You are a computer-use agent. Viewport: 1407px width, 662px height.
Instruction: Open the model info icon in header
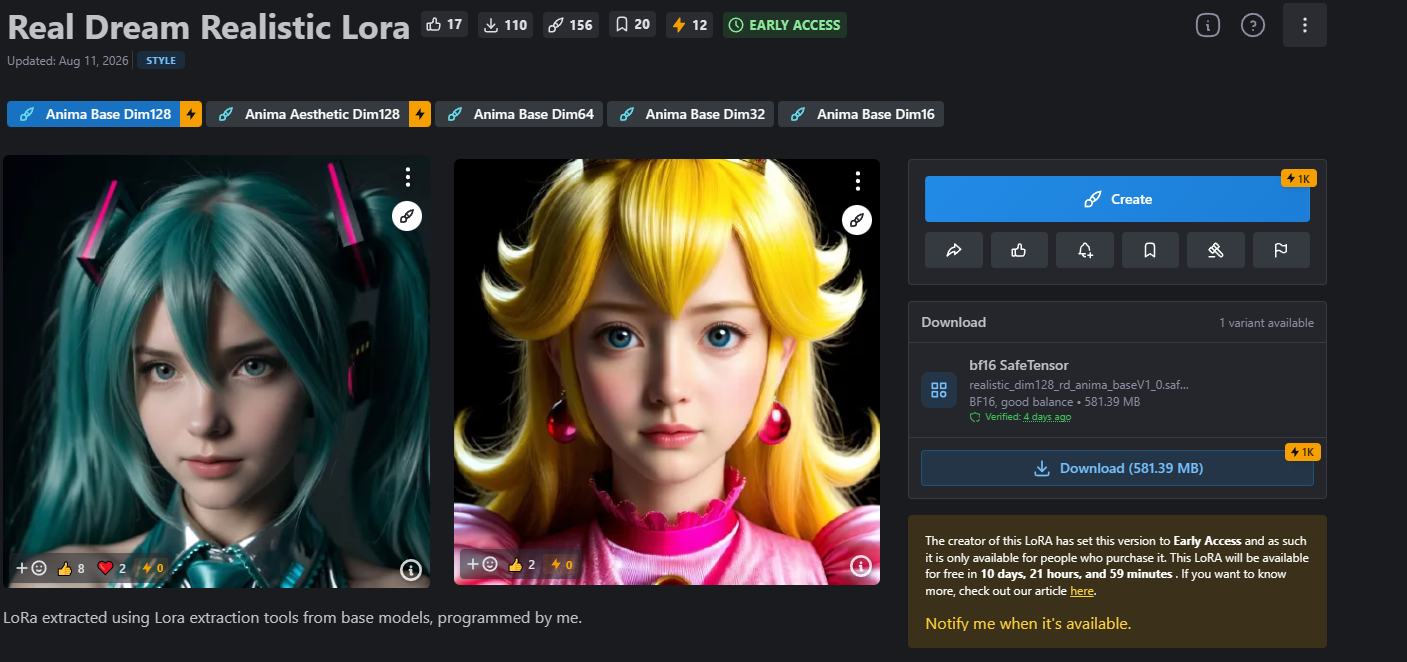click(1208, 25)
